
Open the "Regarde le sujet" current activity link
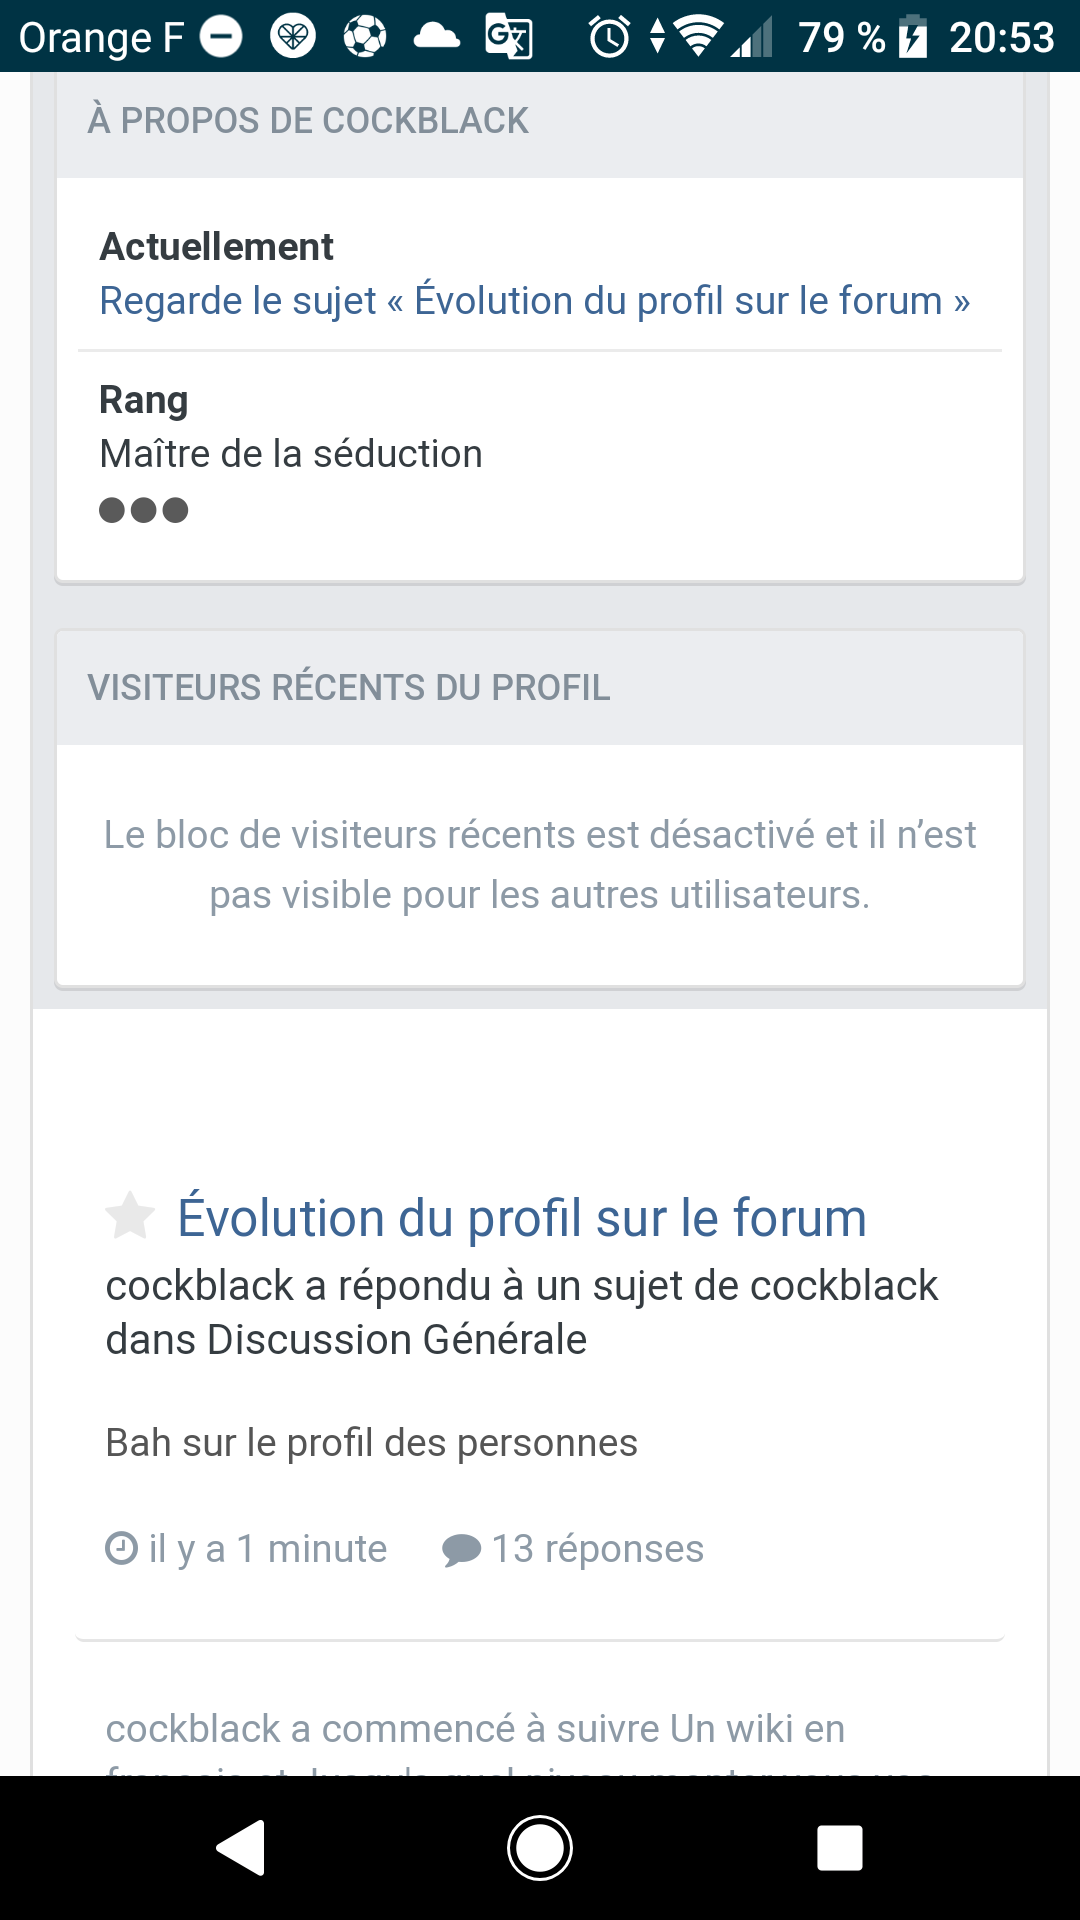click(535, 301)
